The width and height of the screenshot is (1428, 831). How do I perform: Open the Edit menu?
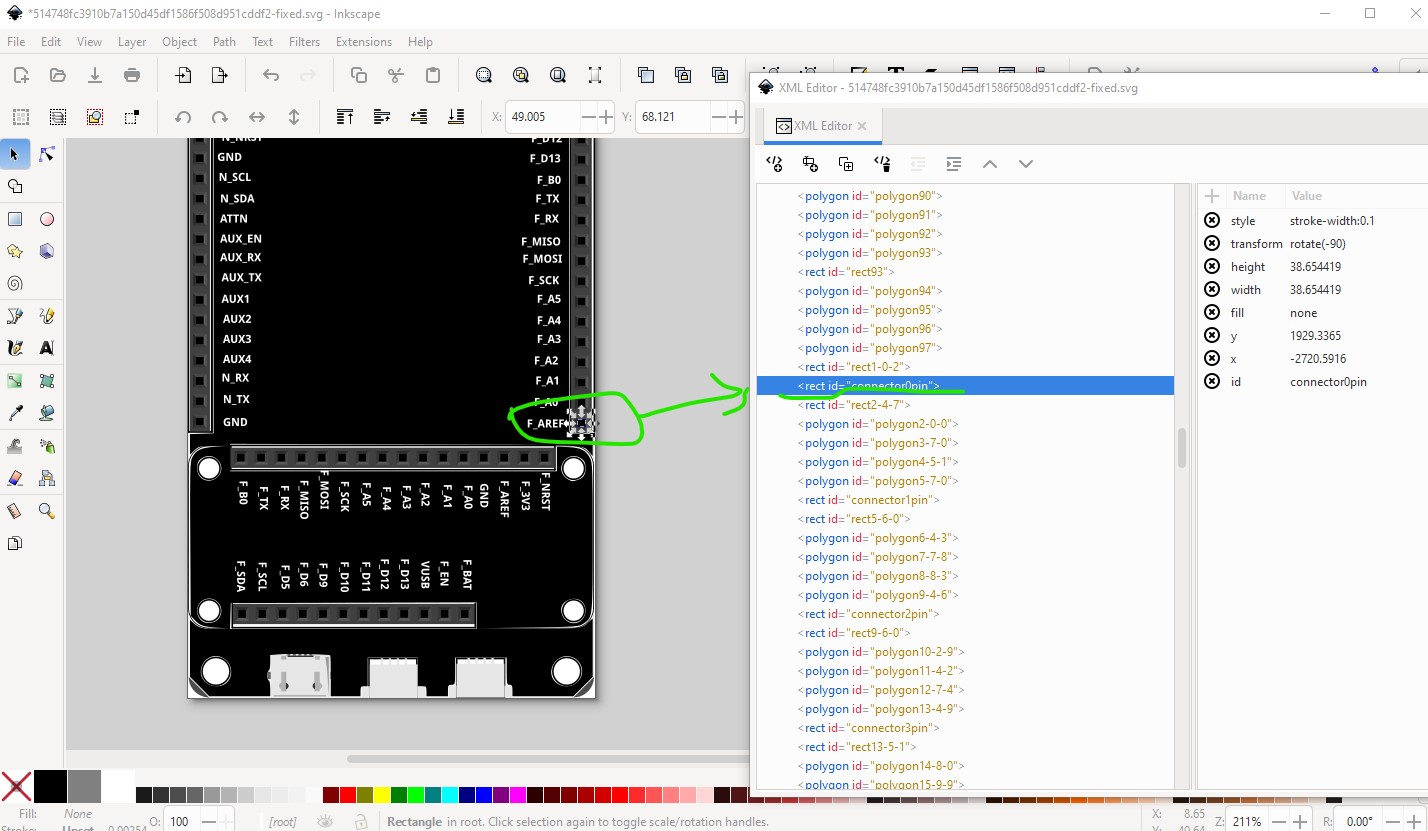51,42
